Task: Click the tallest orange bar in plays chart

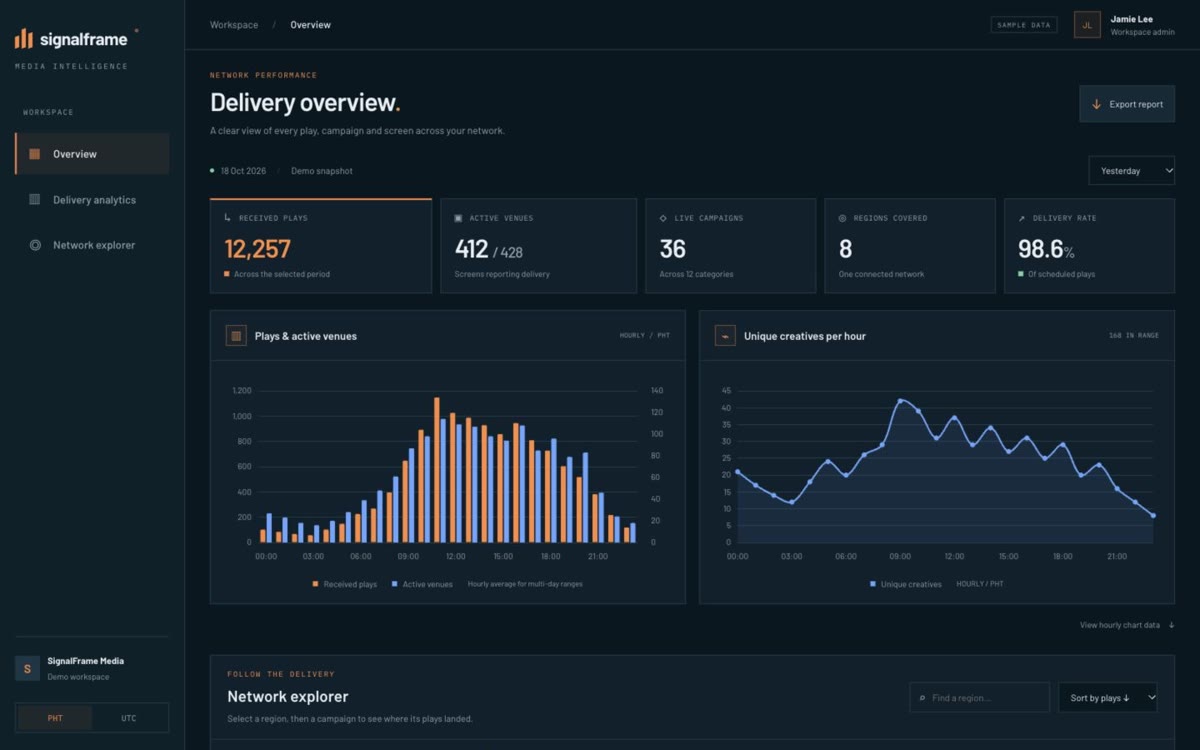Action: tap(437, 470)
